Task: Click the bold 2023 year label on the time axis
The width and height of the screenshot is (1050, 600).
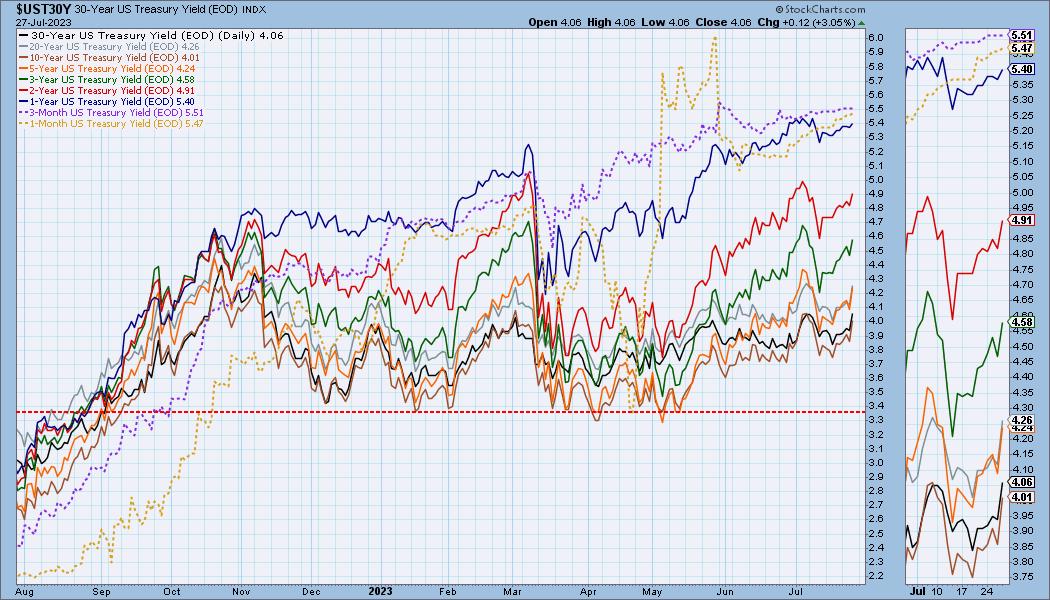Action: [380, 592]
